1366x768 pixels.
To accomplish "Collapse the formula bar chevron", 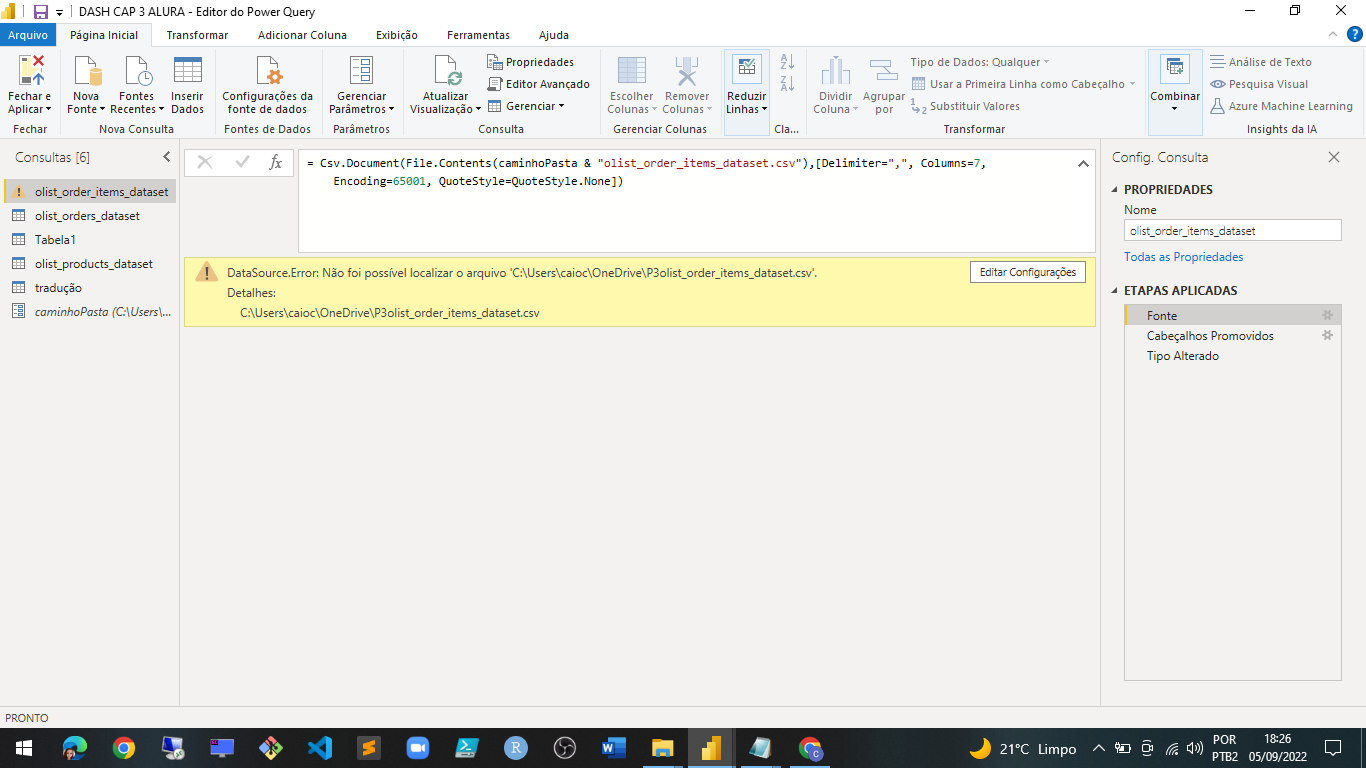I will pos(1083,163).
